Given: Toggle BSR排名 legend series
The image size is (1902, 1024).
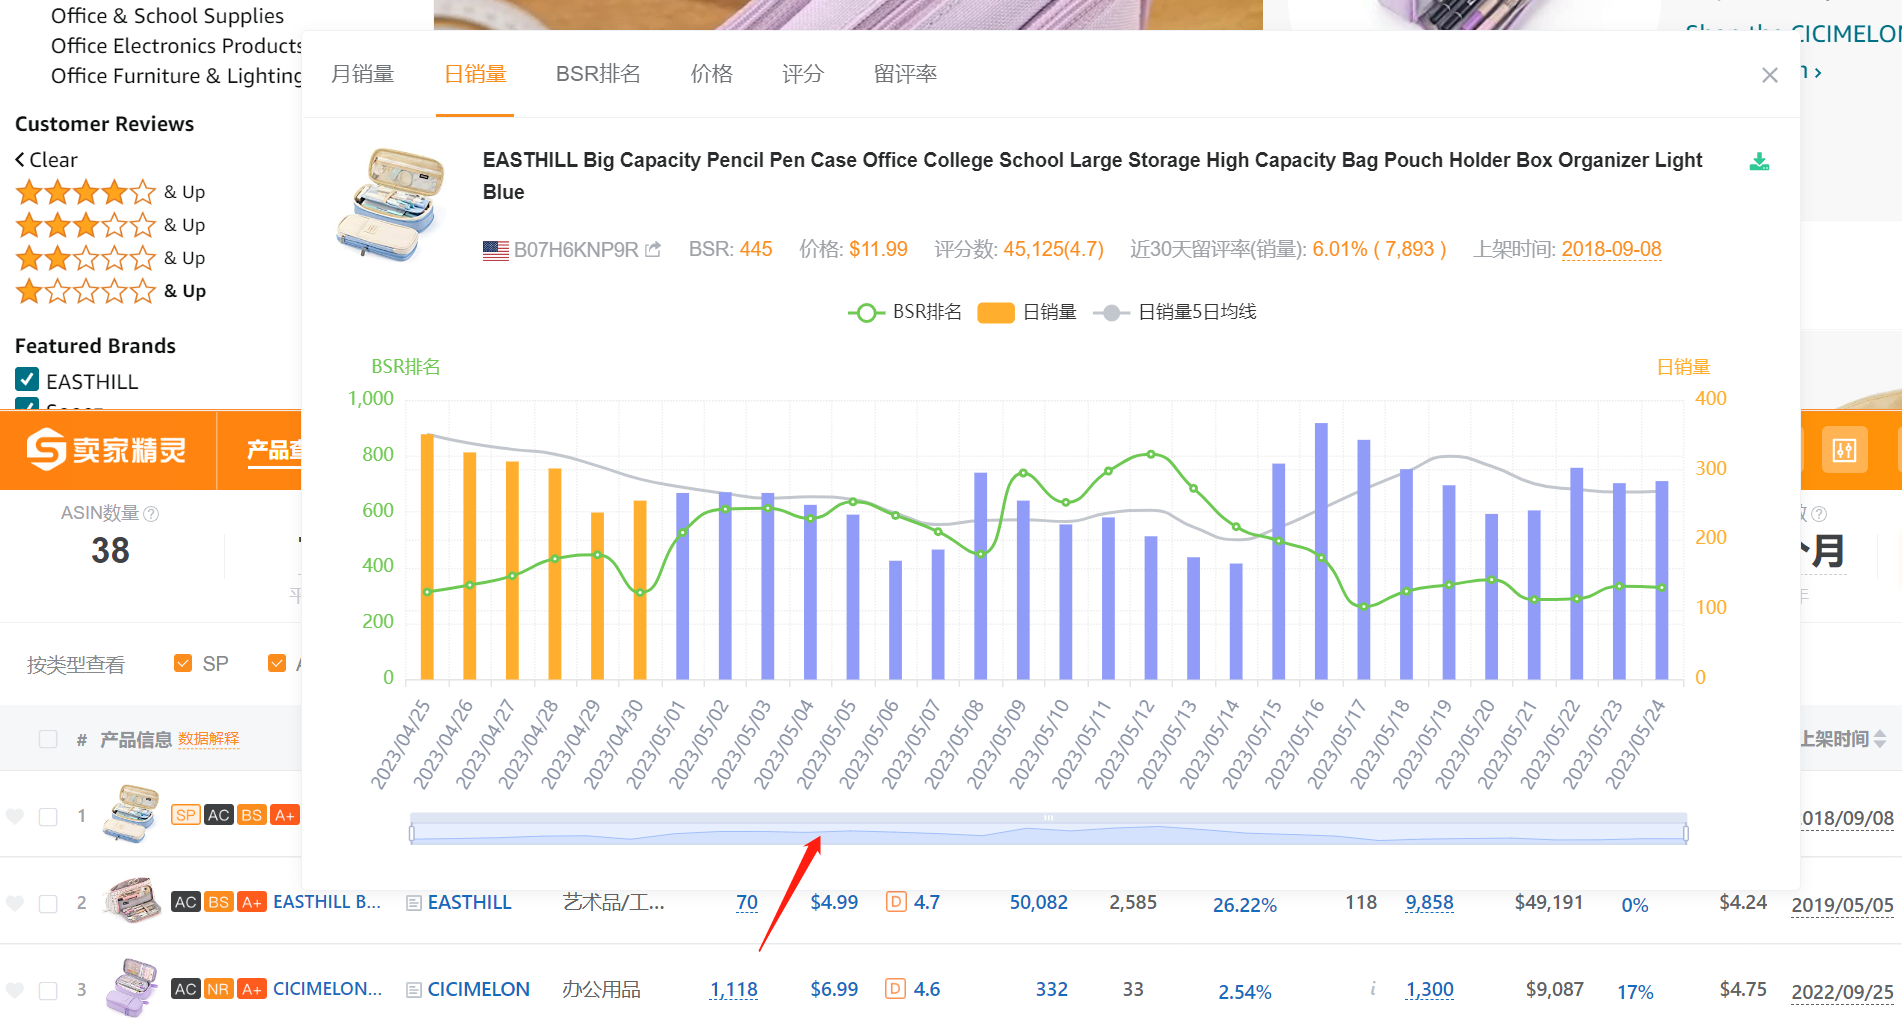Looking at the screenshot, I should 905,312.
